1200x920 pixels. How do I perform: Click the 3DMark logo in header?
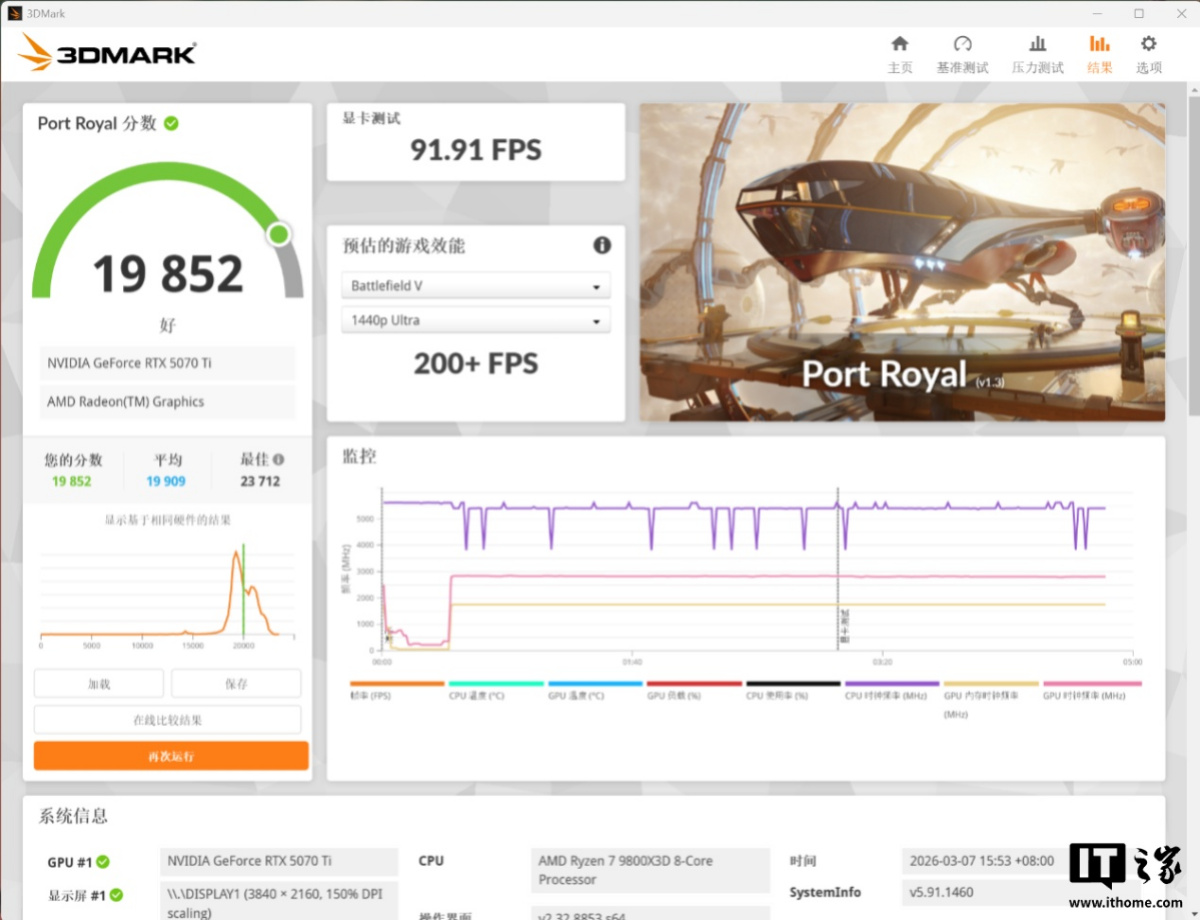[107, 53]
